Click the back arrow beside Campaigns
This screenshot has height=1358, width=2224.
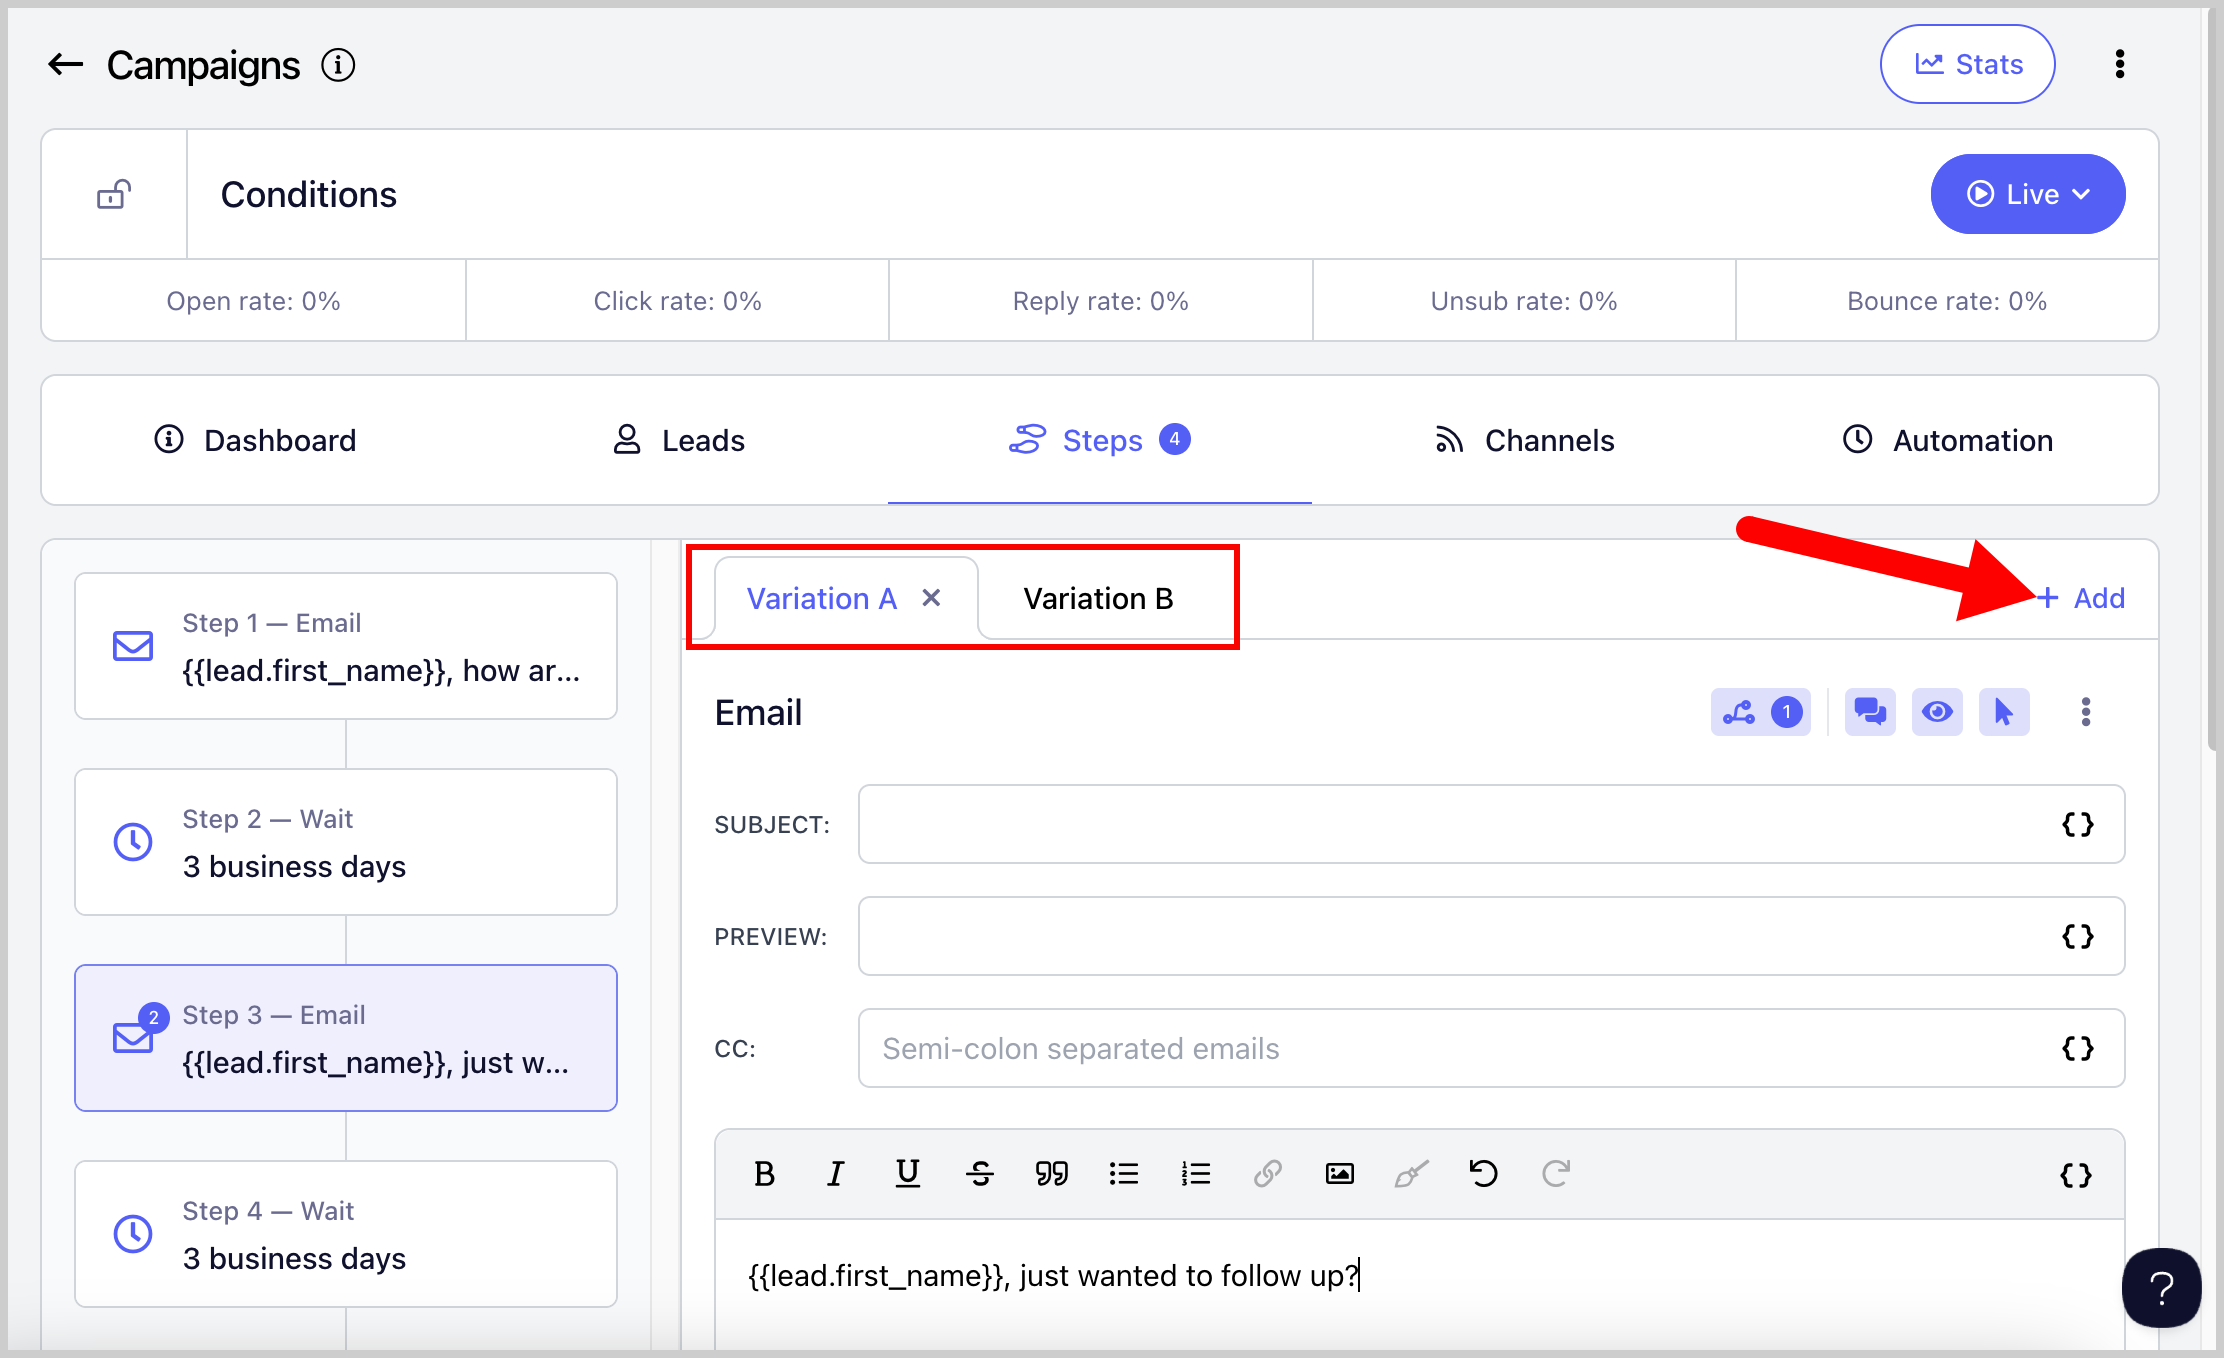pyautogui.click(x=66, y=65)
